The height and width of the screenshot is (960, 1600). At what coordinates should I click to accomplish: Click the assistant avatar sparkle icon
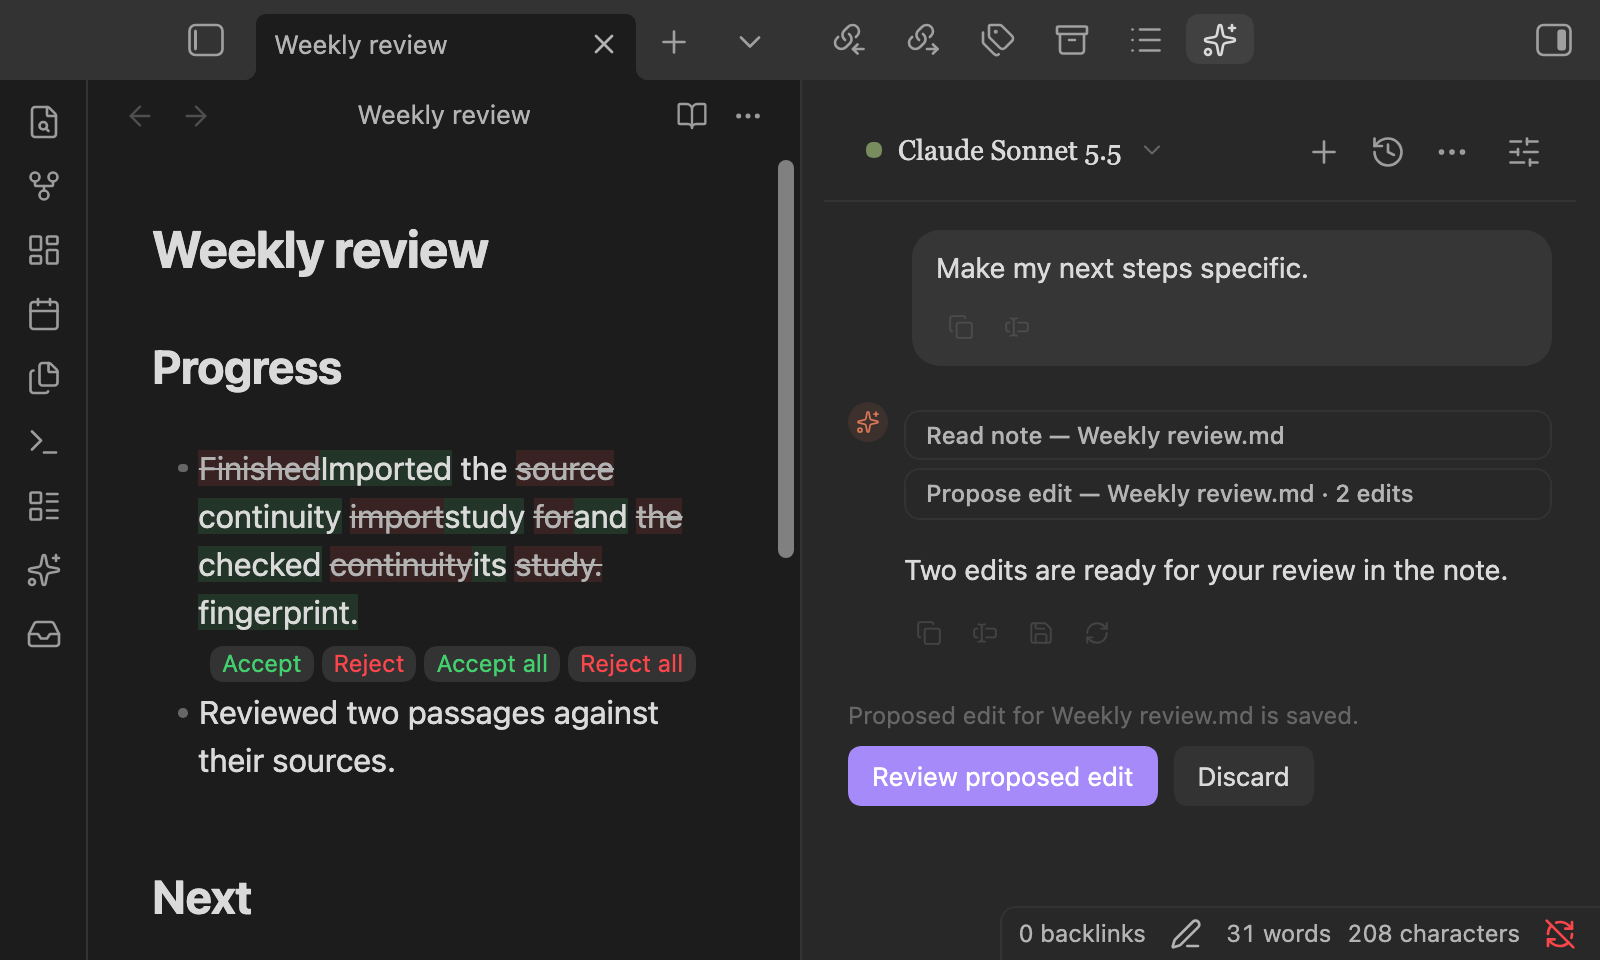[x=868, y=422]
